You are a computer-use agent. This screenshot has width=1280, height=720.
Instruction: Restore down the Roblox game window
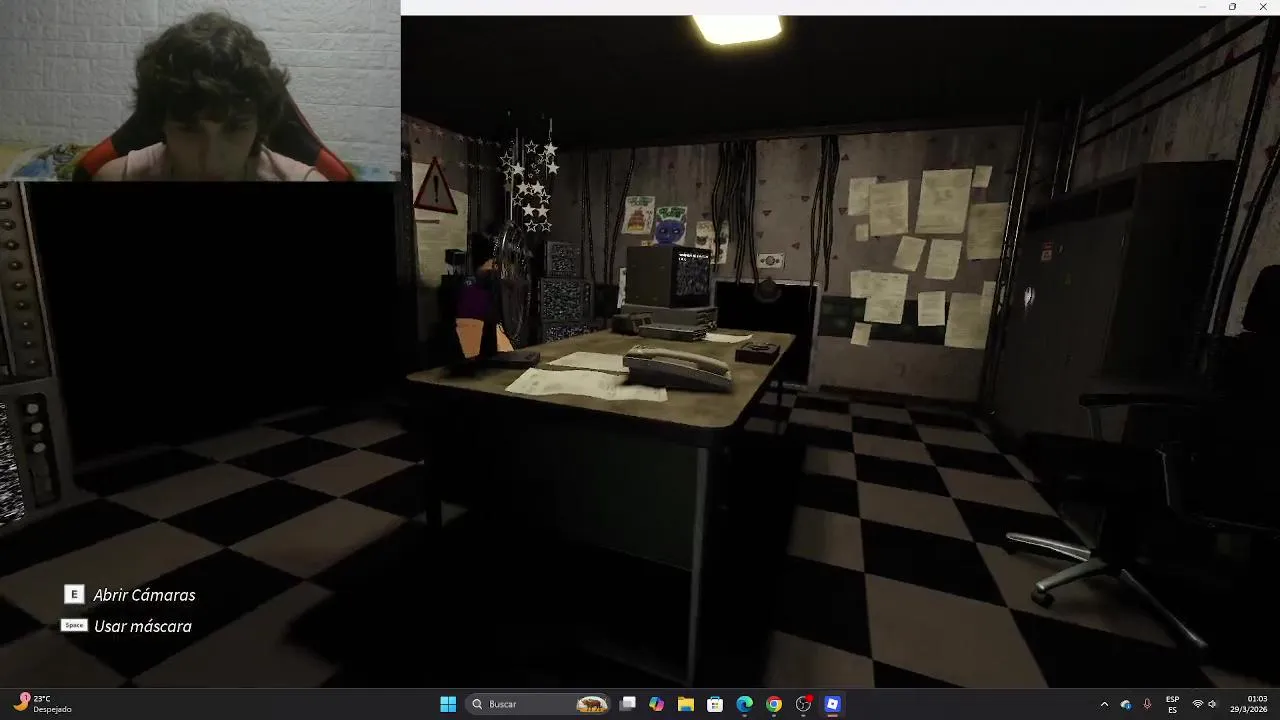click(x=1232, y=7)
